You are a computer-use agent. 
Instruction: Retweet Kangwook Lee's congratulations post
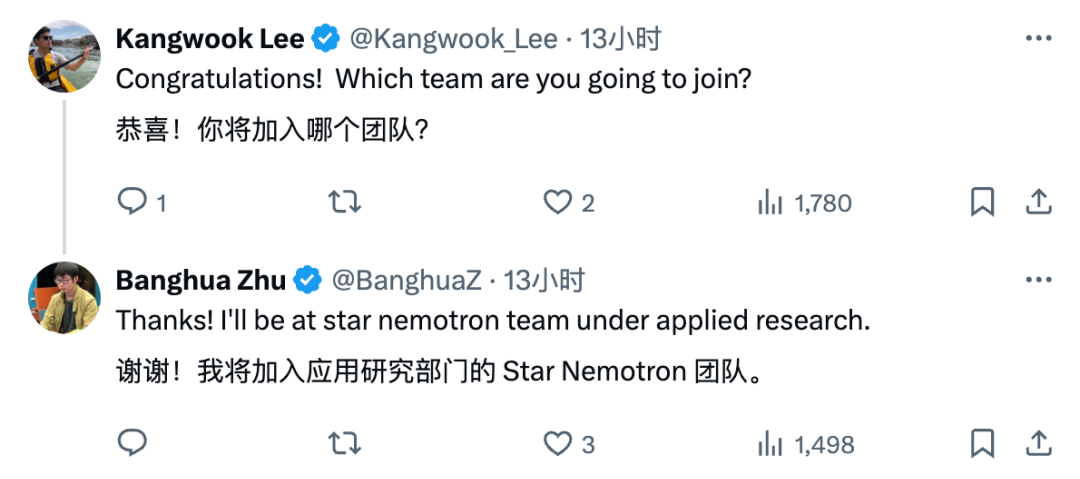coord(344,203)
